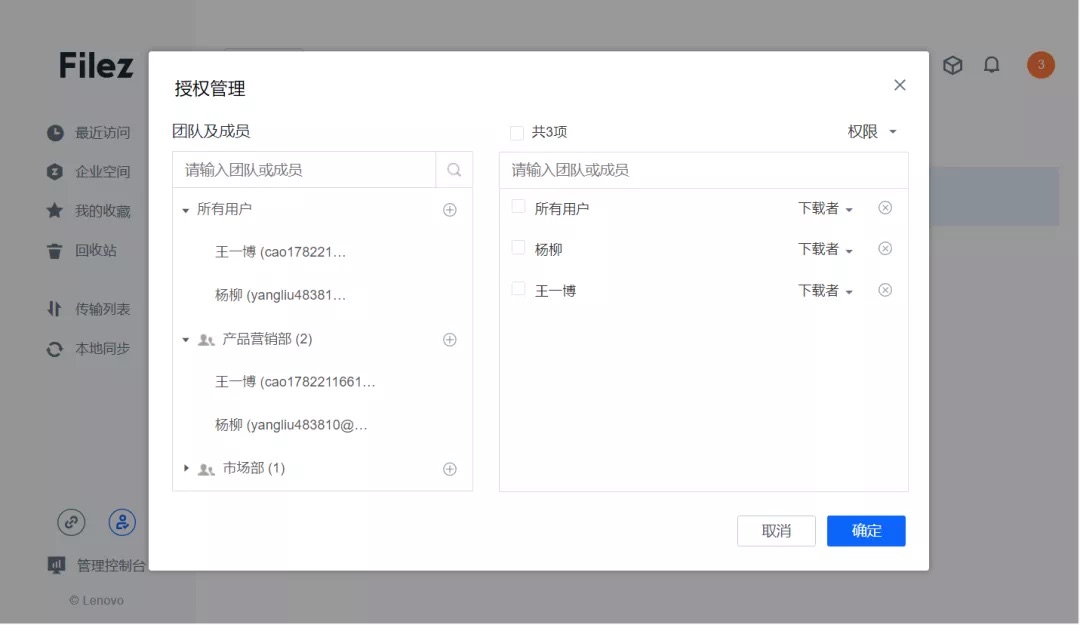The width and height of the screenshot is (1080, 625).
Task: Open 我的收藏 in sidebar
Action: point(88,211)
